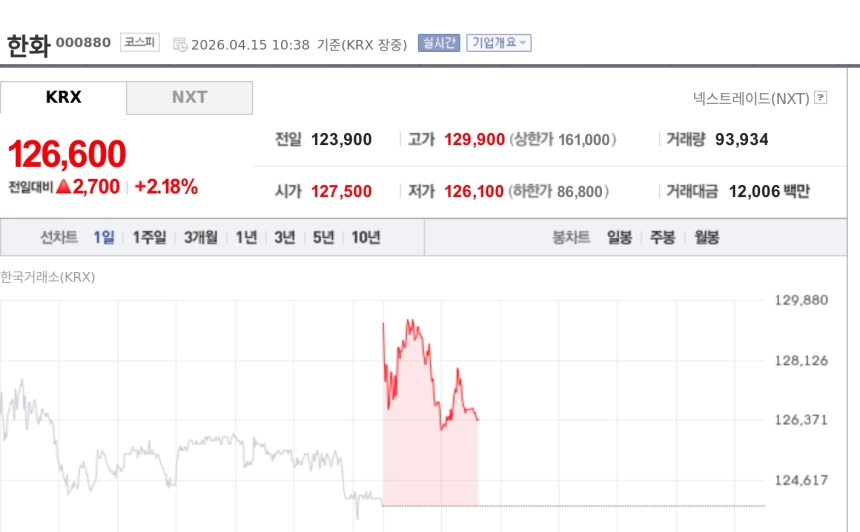Show the 1년 line chart
The height and width of the screenshot is (532, 860).
coord(246,237)
